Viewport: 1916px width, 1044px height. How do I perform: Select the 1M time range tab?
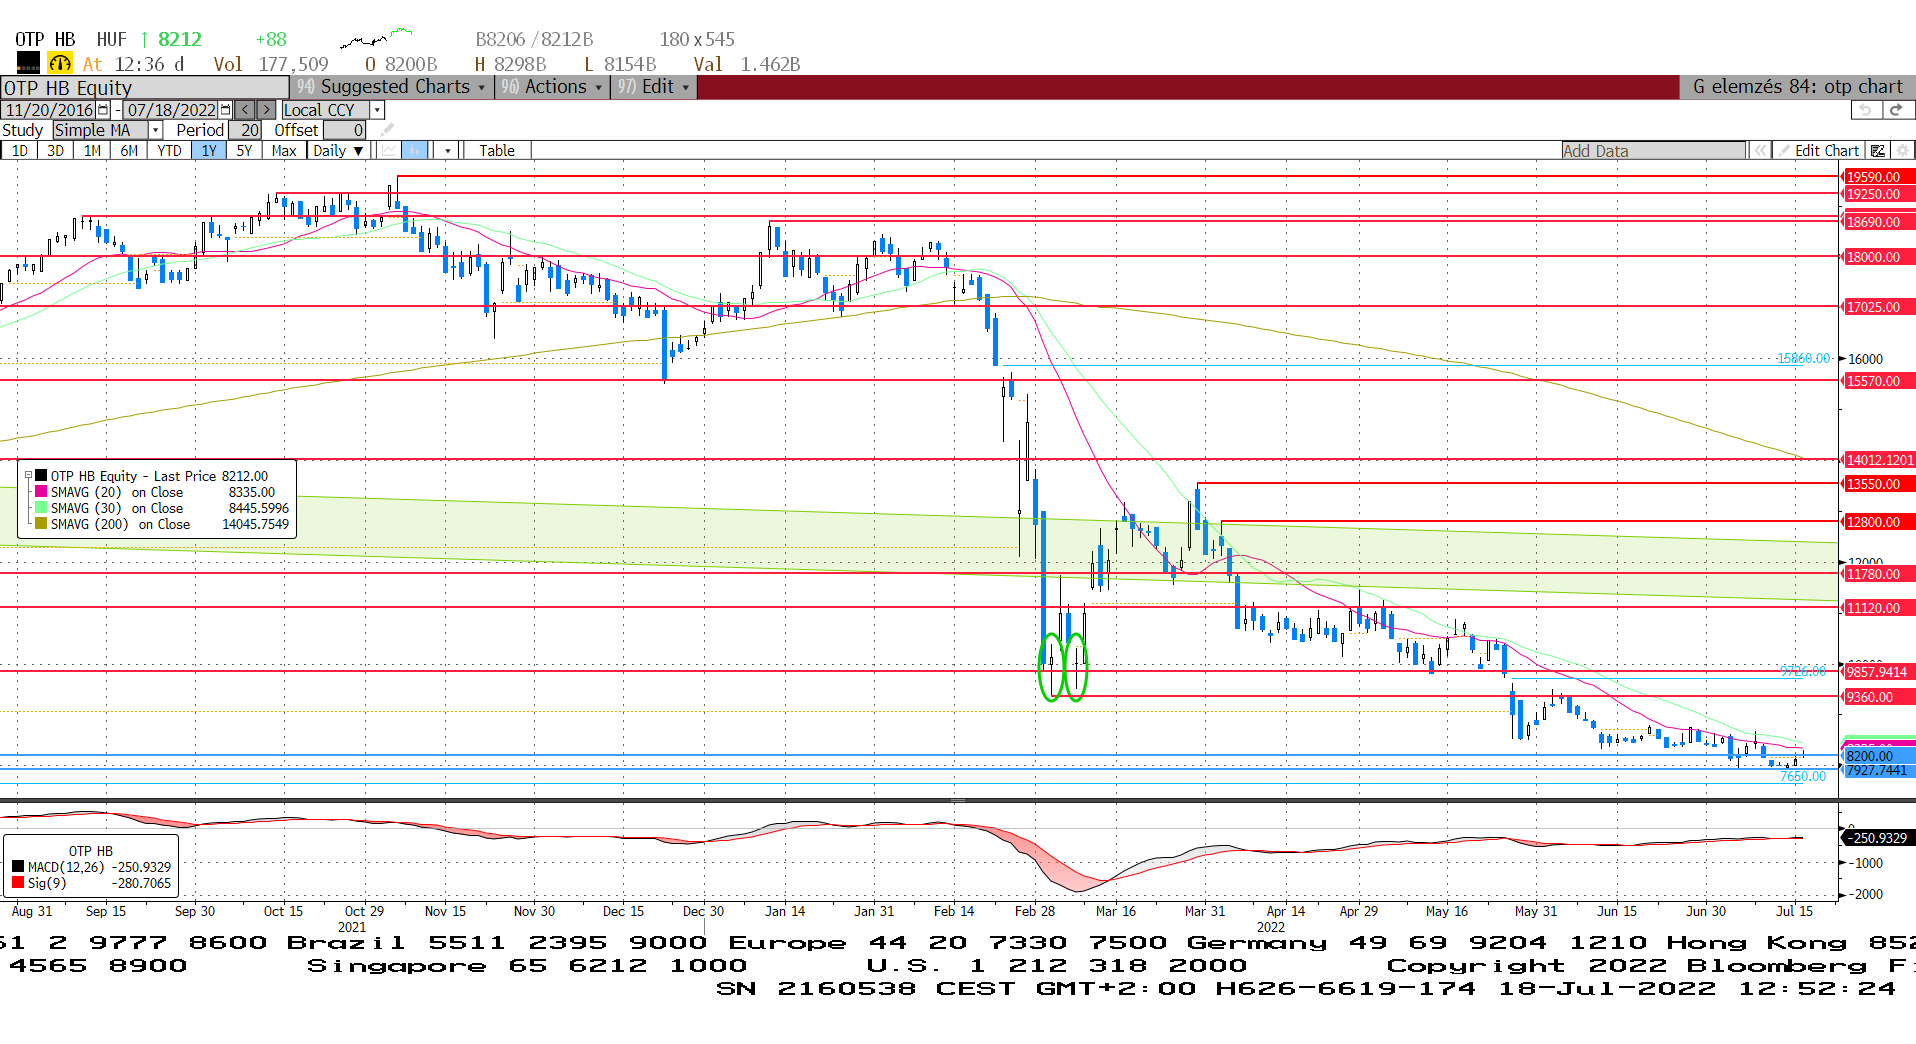pos(92,151)
